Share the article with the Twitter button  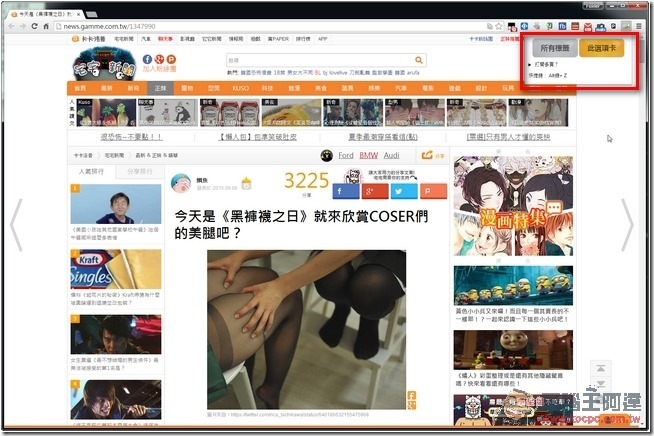click(x=404, y=192)
